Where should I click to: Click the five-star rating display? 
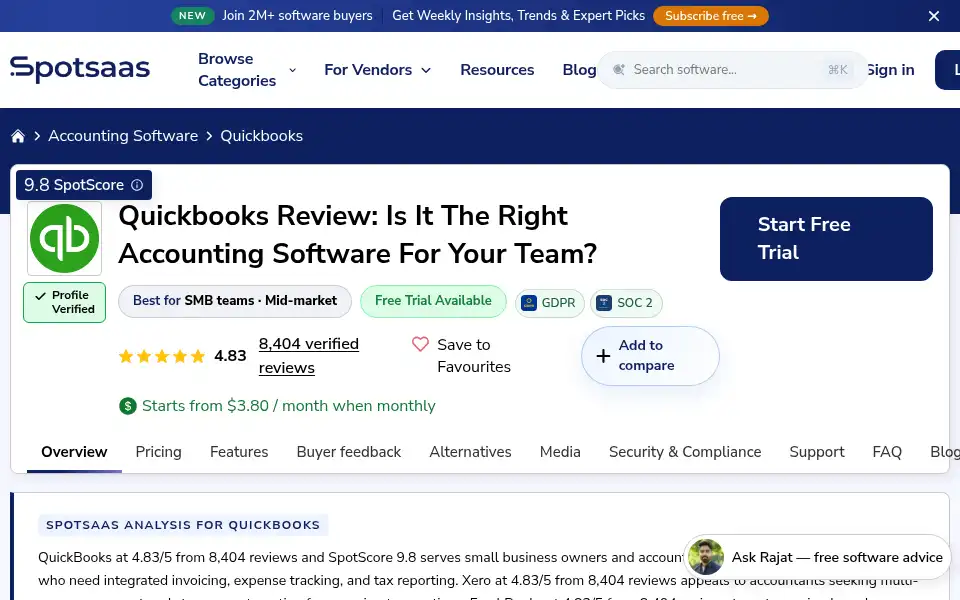click(162, 356)
